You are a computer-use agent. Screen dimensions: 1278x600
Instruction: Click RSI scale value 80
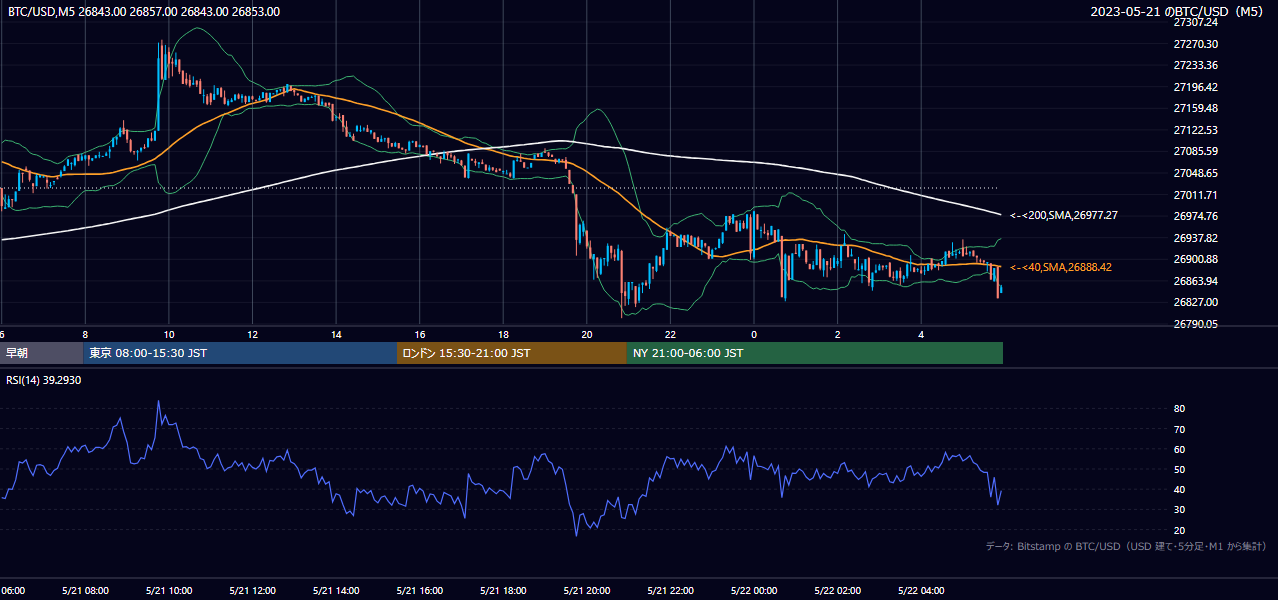pos(1179,409)
